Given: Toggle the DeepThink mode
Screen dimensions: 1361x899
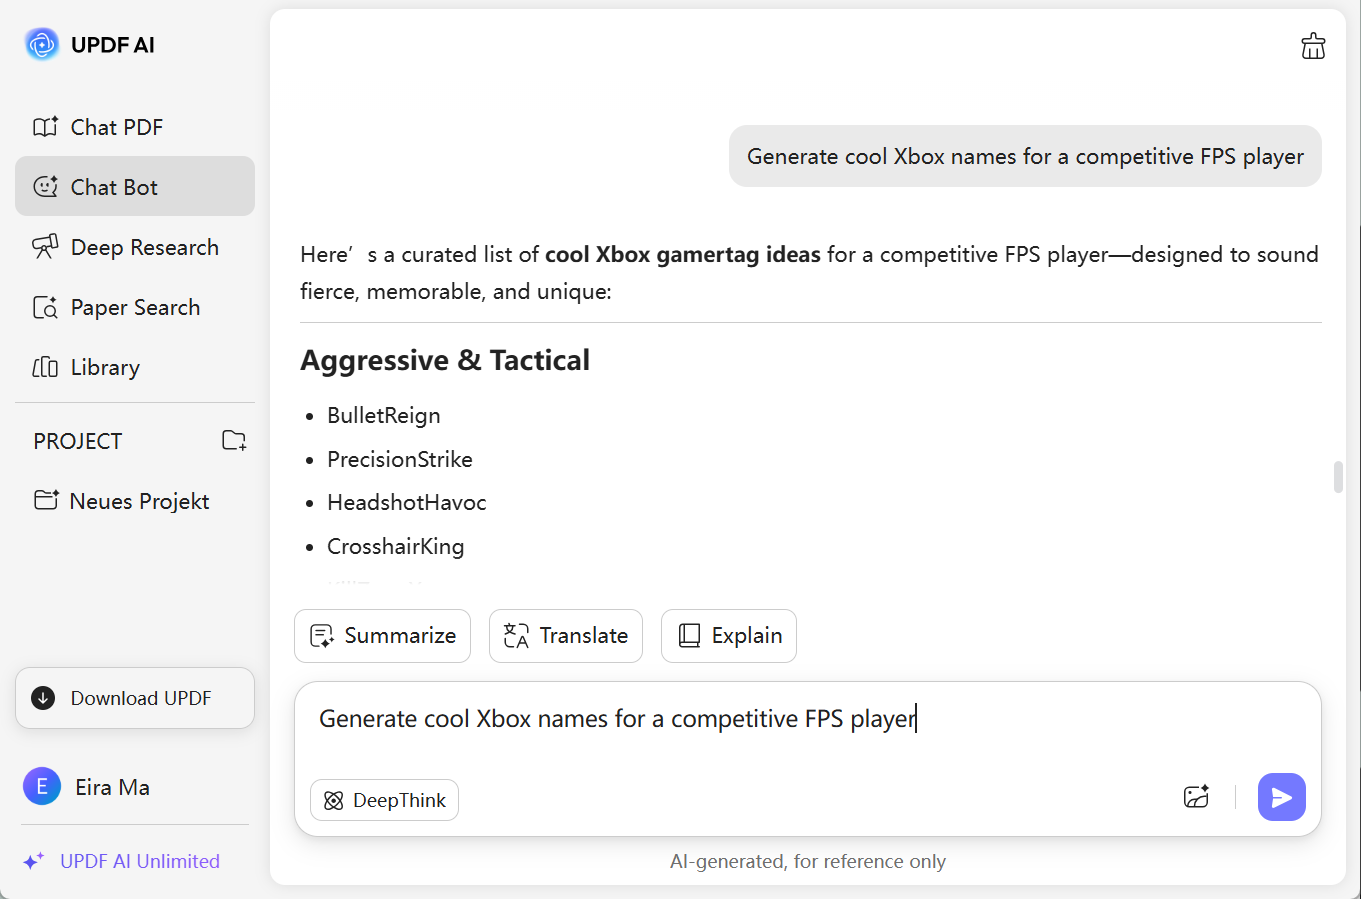Looking at the screenshot, I should 384,800.
